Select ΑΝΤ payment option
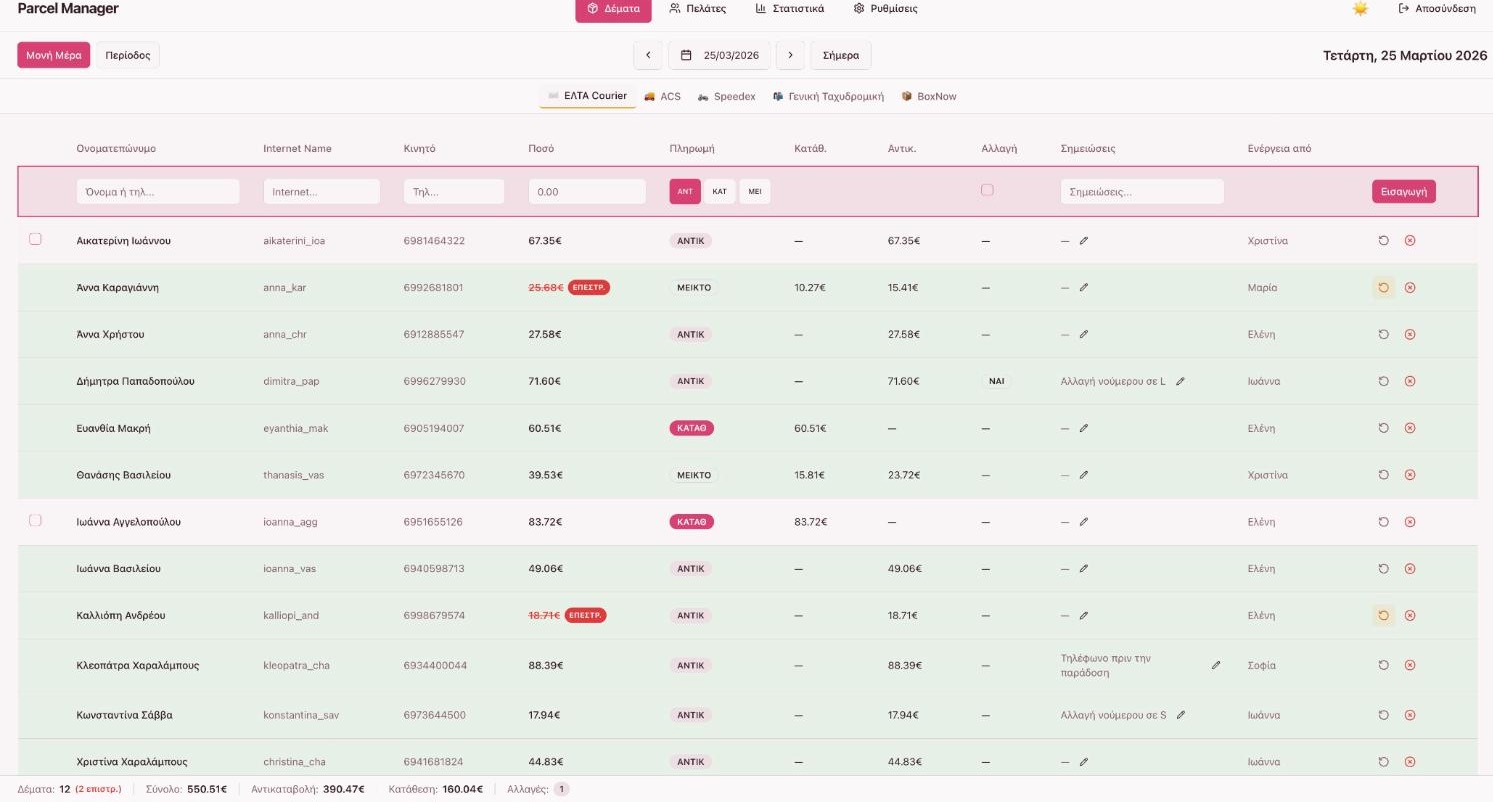Image resolution: width=1493 pixels, height=802 pixels. (685, 191)
